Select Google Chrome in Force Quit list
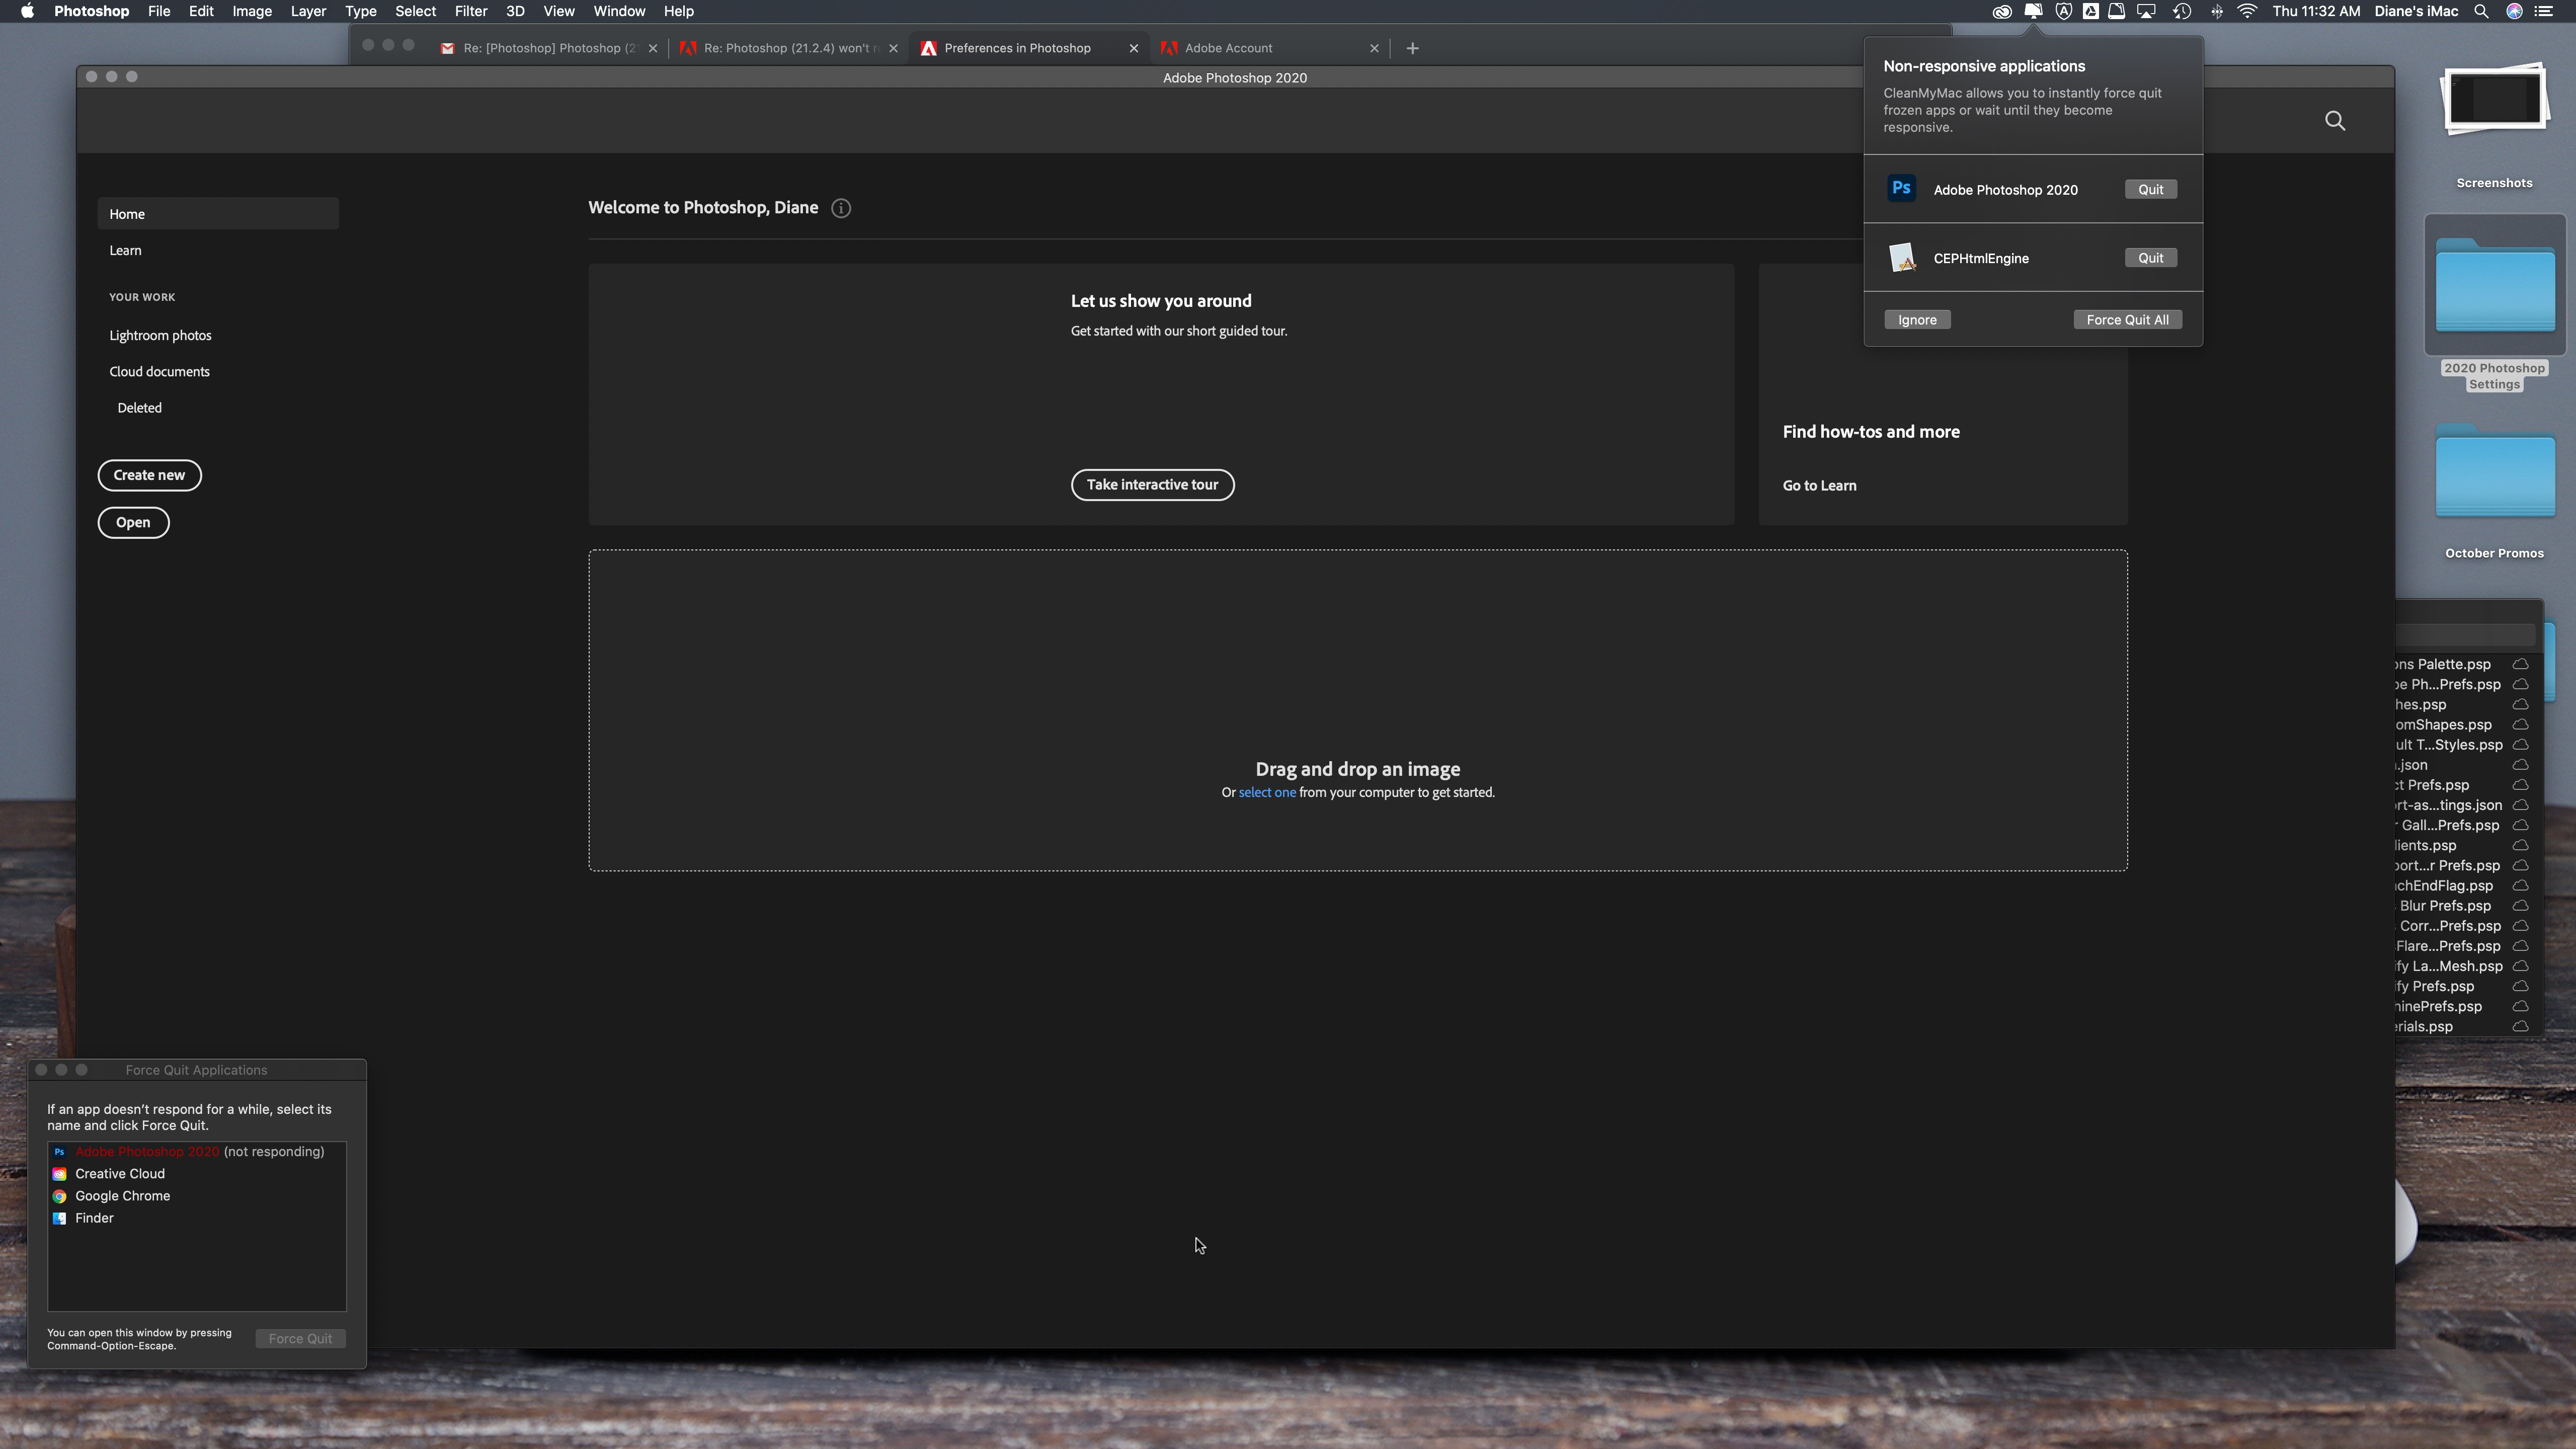Screen dimensions: 2576x1449 122,1196
